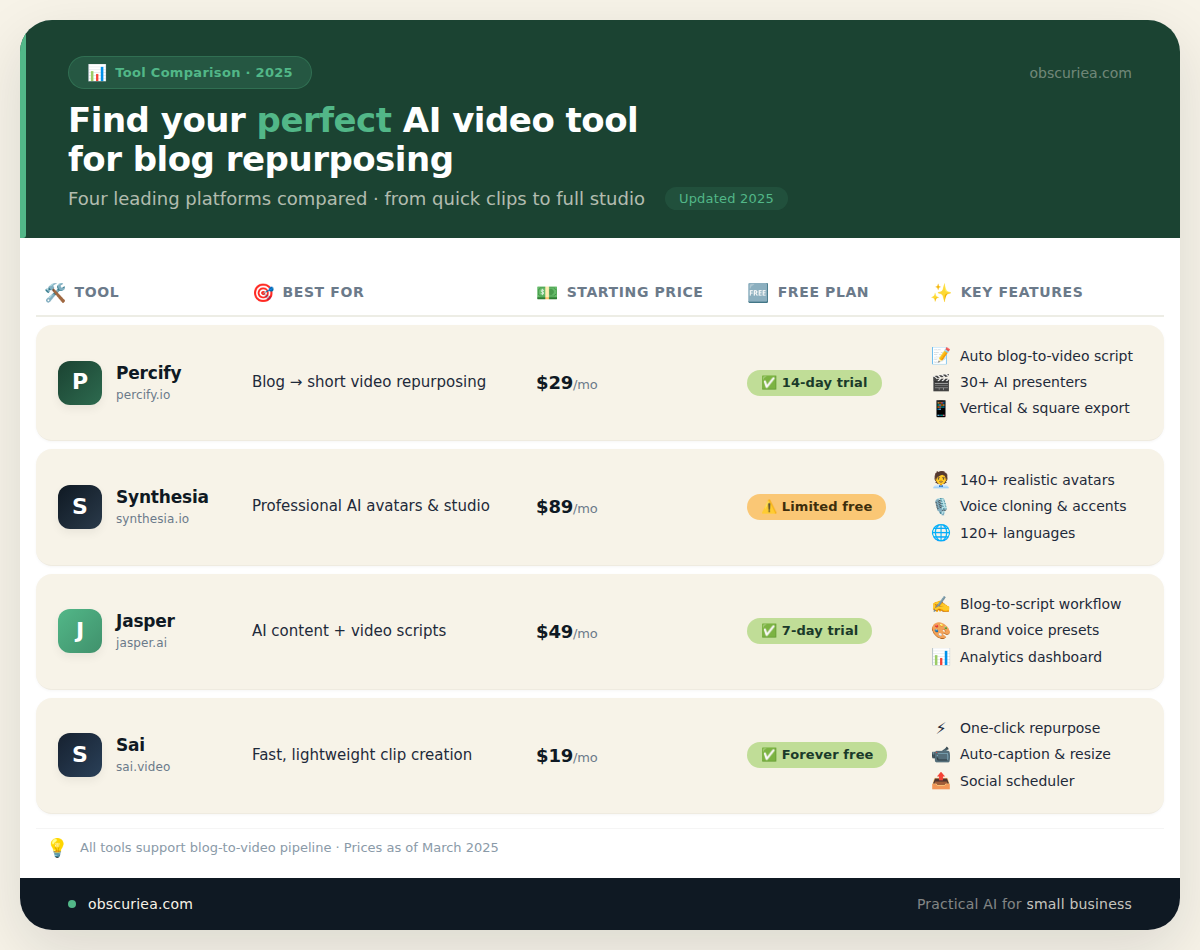
Task: Click the lightning icon for One-click repurpose
Action: coord(941,728)
